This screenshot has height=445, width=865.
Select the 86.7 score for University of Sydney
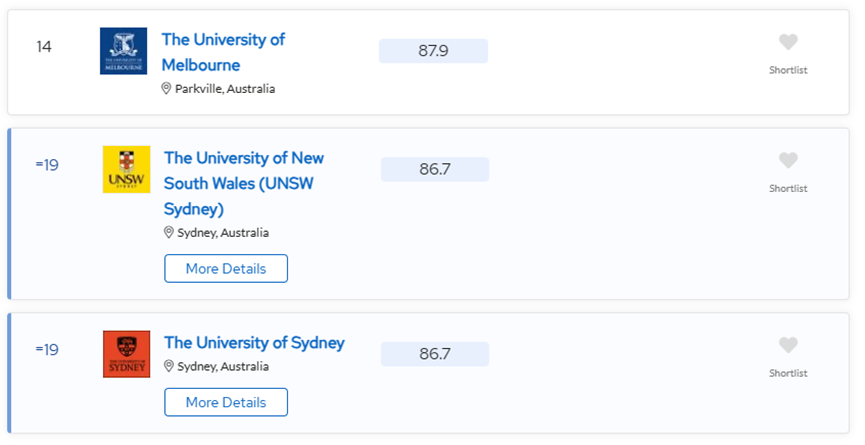point(435,354)
